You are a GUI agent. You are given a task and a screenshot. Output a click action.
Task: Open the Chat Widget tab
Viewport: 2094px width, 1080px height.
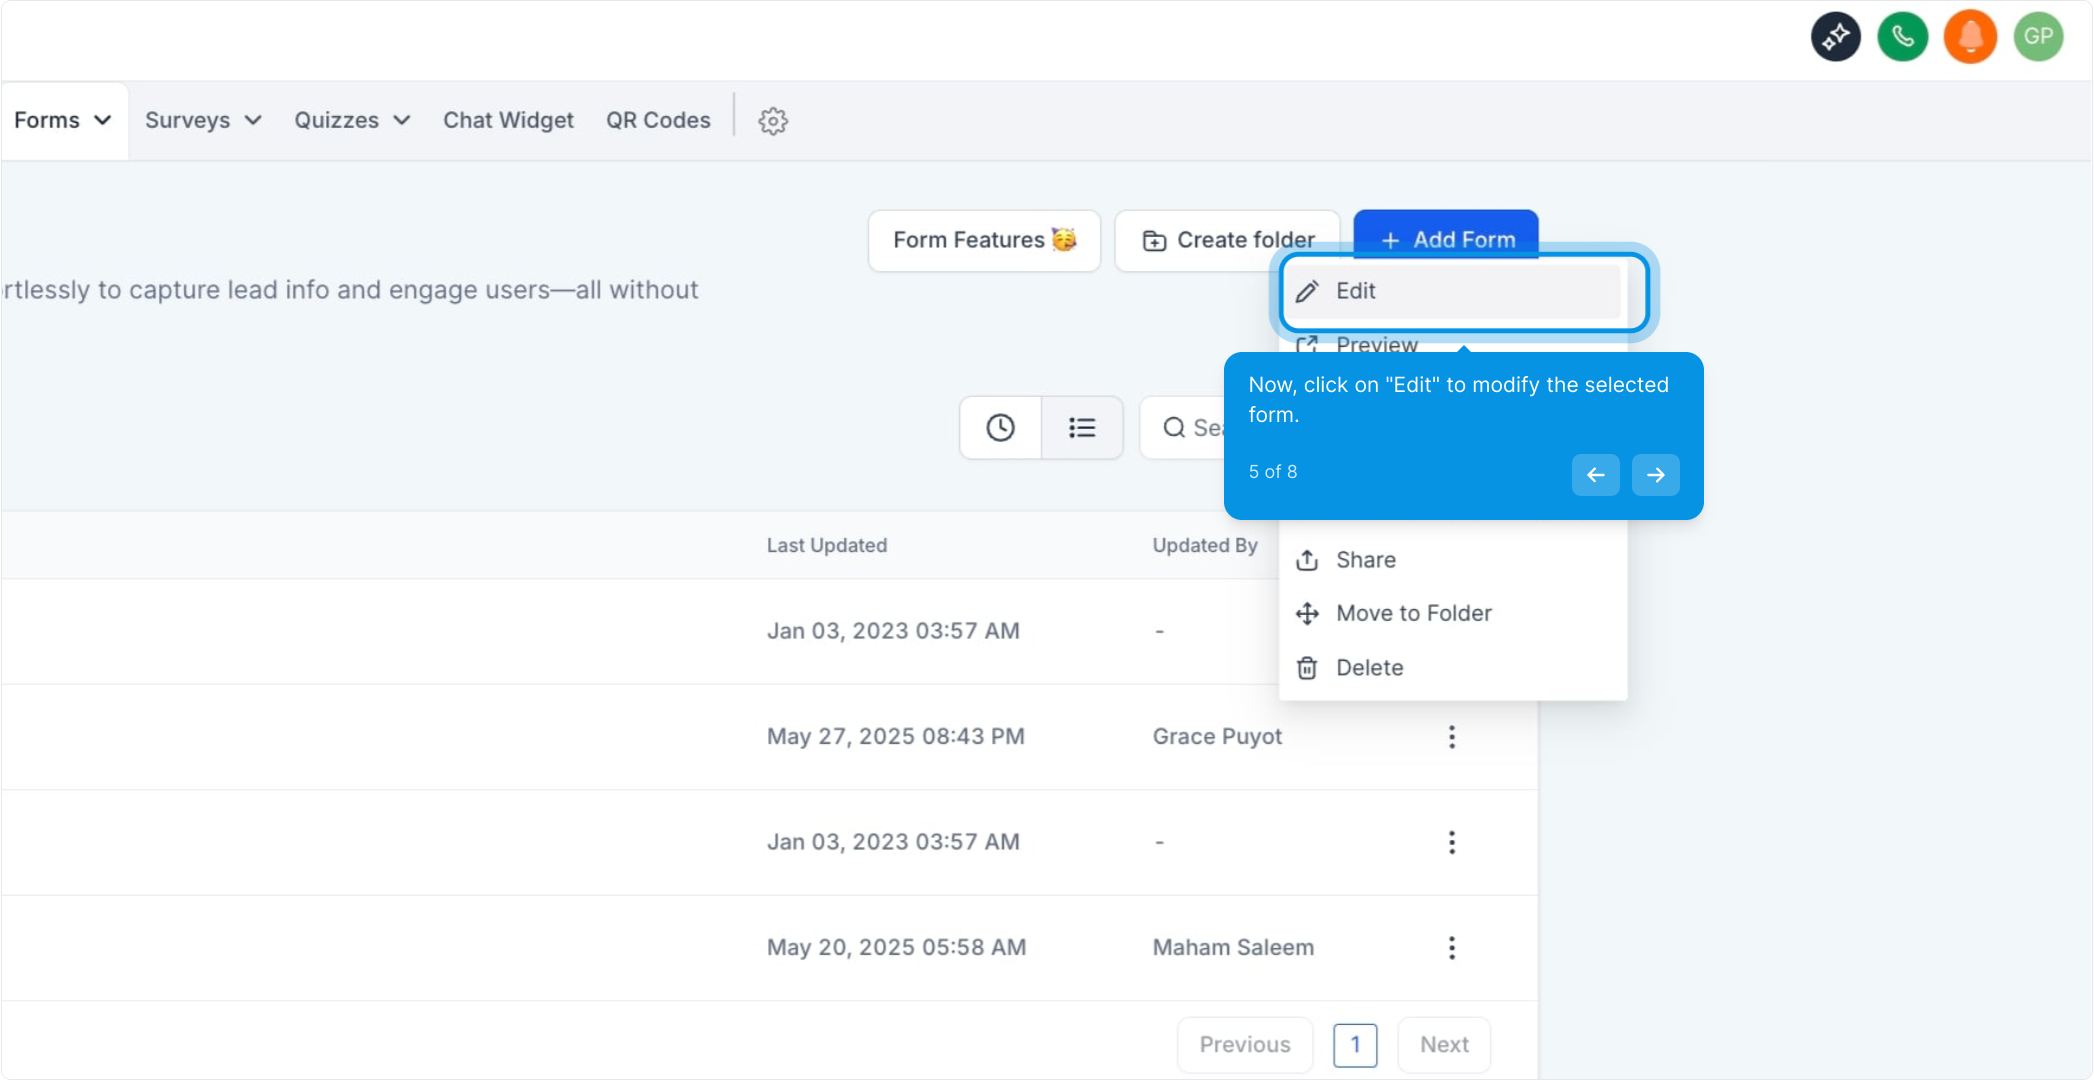click(508, 120)
